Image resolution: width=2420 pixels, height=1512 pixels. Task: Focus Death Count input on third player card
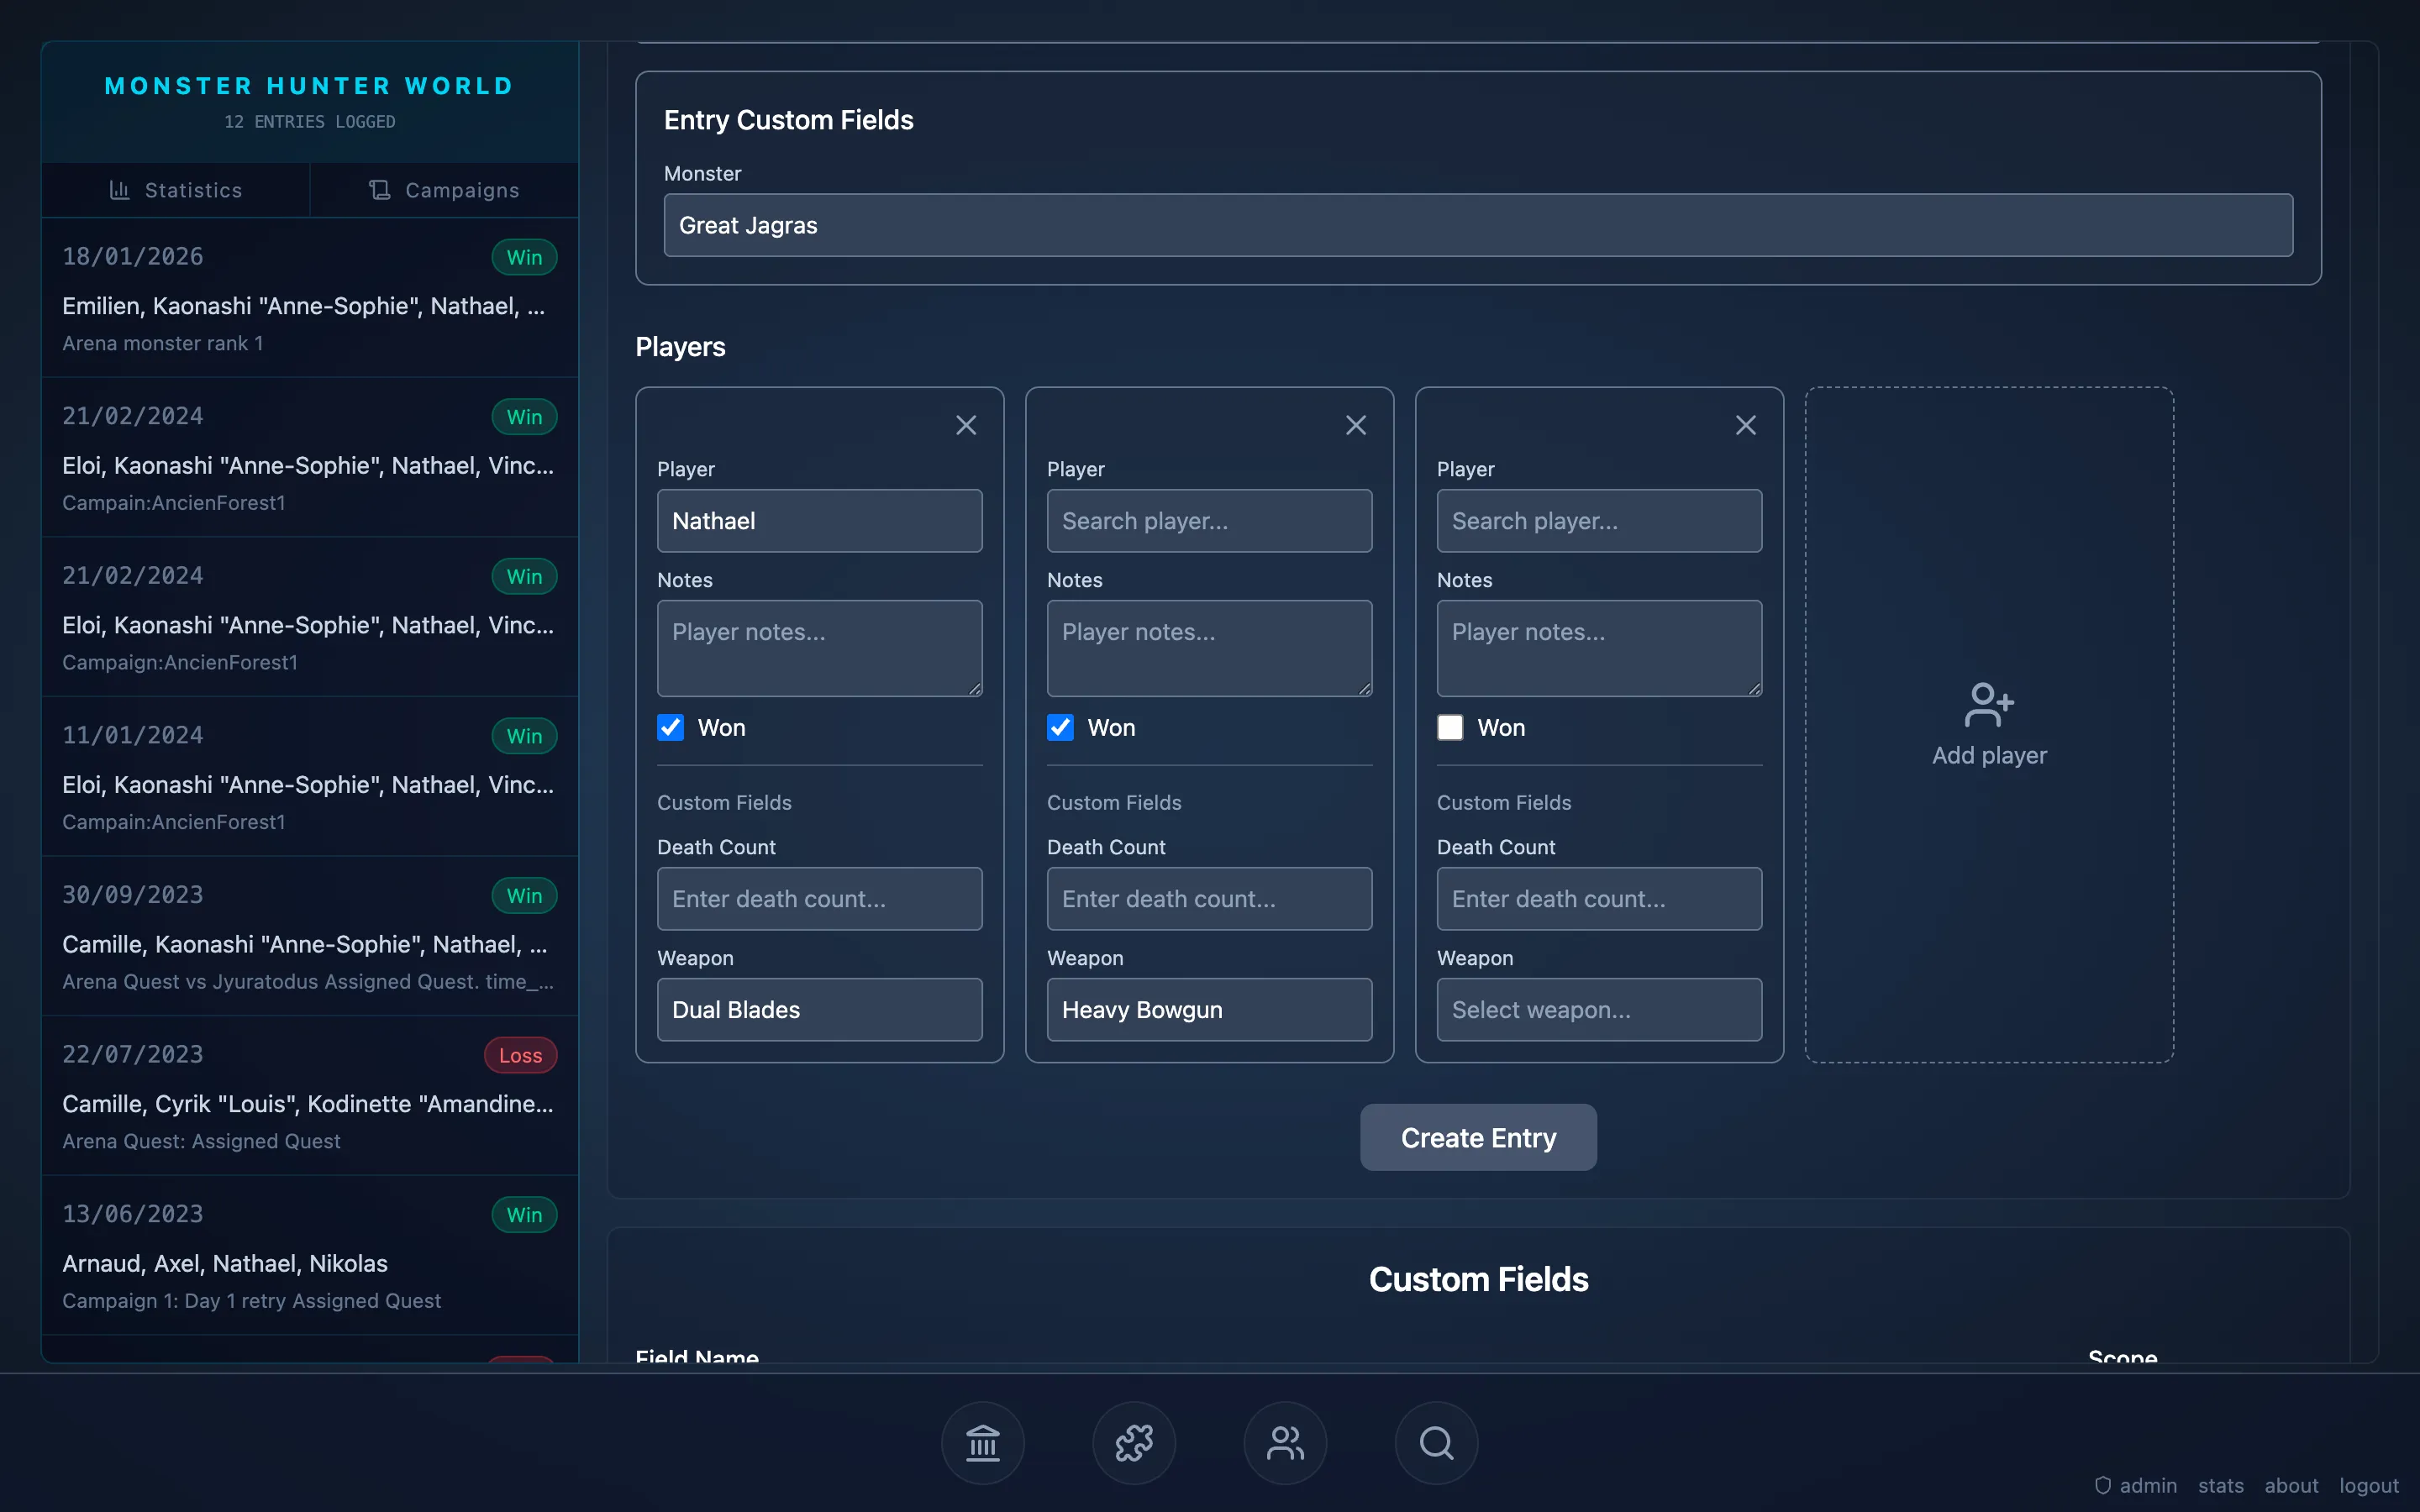(1600, 899)
